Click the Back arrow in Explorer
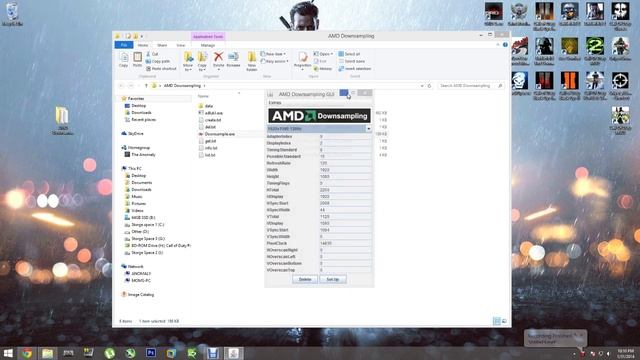Image resolution: width=640 pixels, height=360 pixels. (x=121, y=86)
